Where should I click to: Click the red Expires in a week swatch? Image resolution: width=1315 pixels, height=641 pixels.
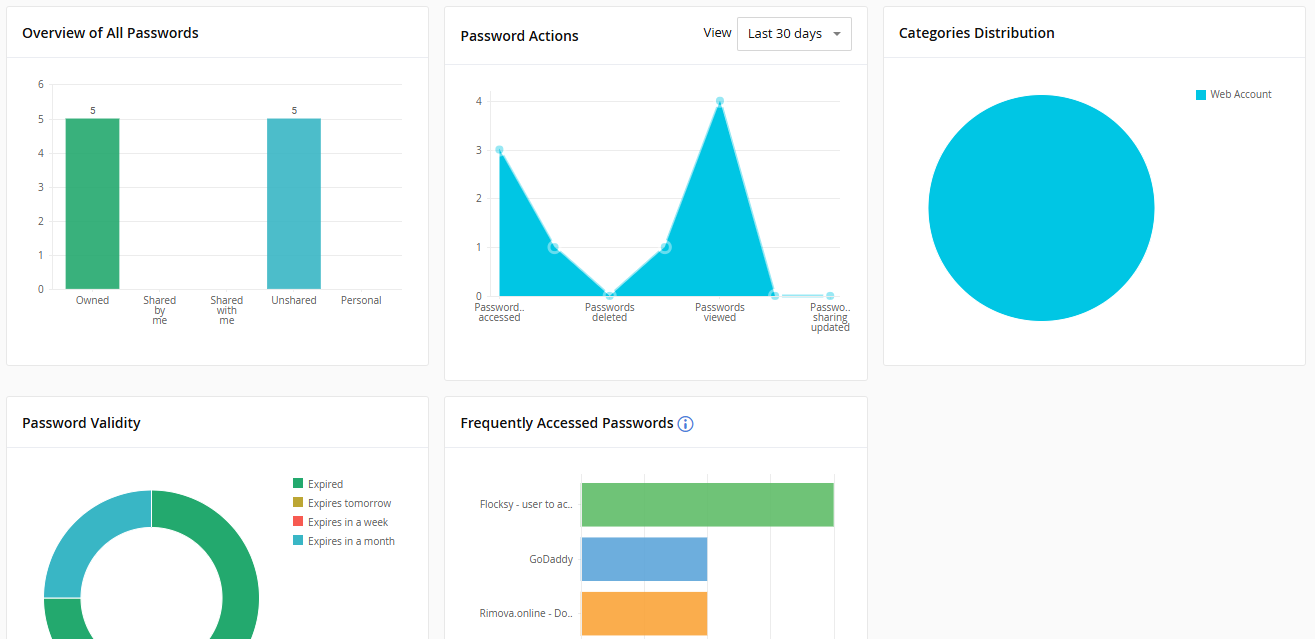pos(298,522)
